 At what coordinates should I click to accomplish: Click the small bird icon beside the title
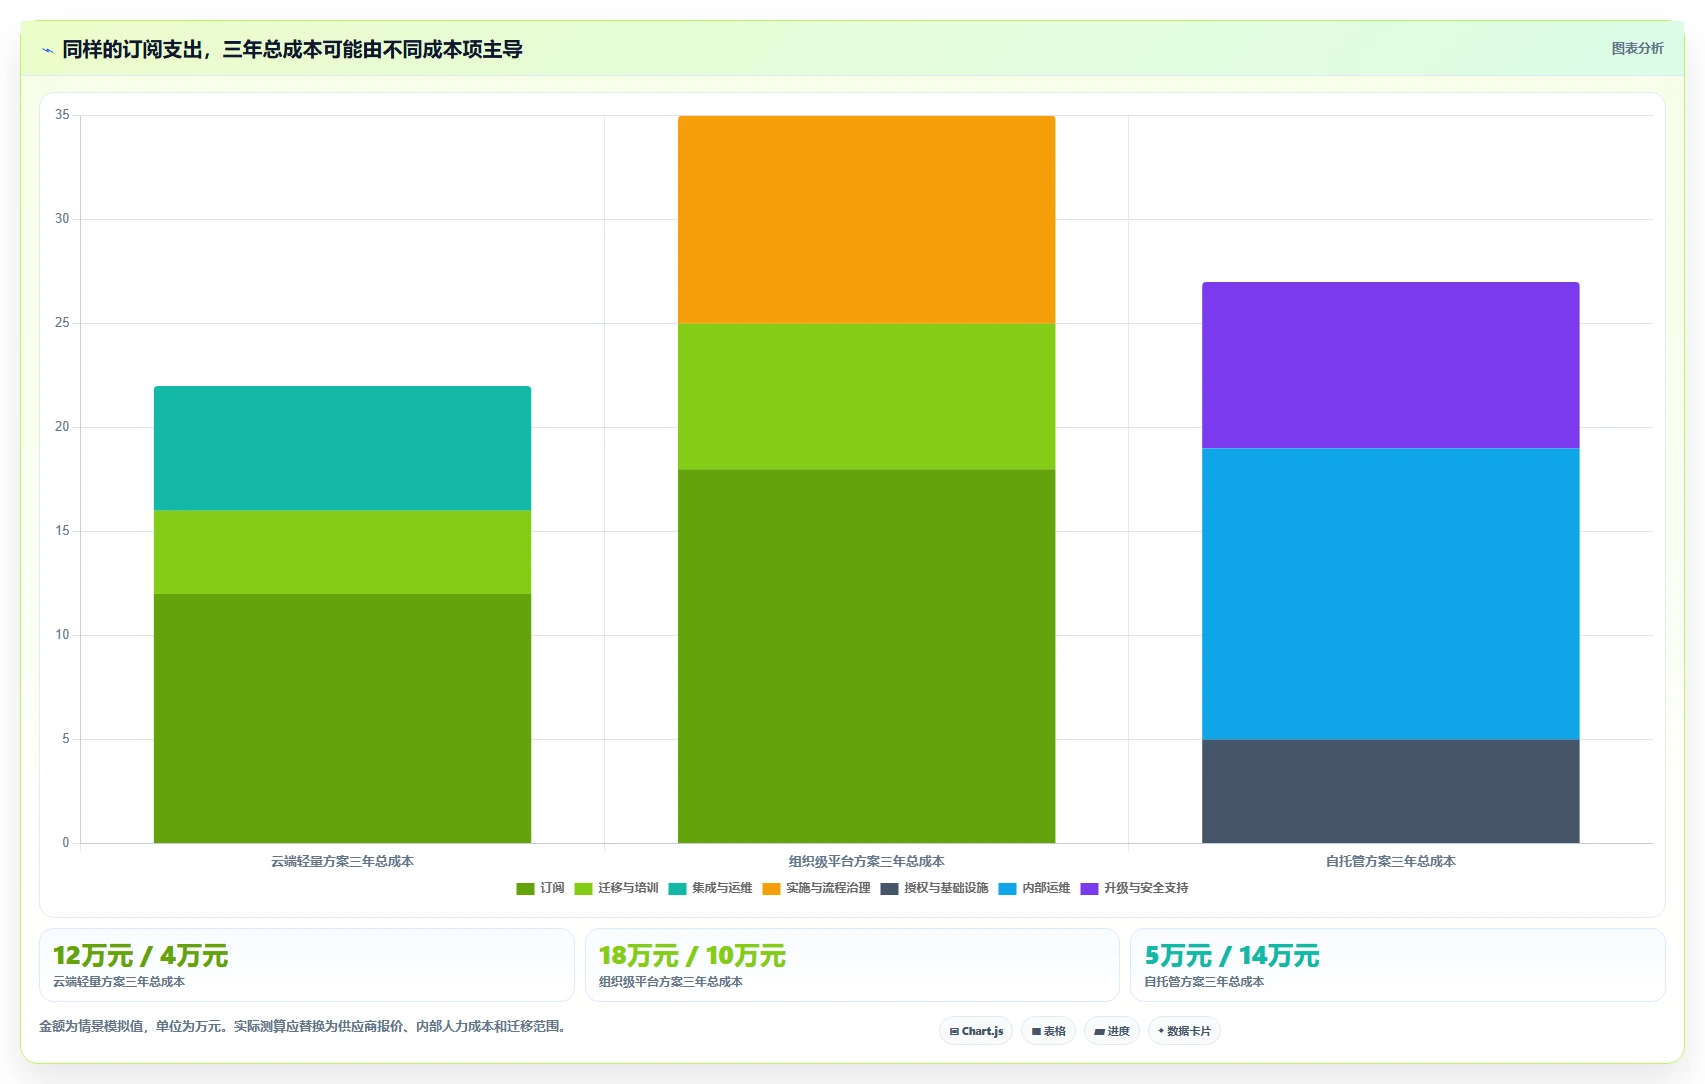click(47, 50)
